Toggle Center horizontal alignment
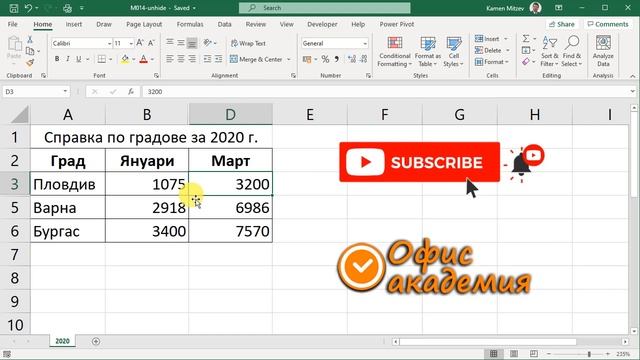The height and width of the screenshot is (360, 640). click(181, 59)
